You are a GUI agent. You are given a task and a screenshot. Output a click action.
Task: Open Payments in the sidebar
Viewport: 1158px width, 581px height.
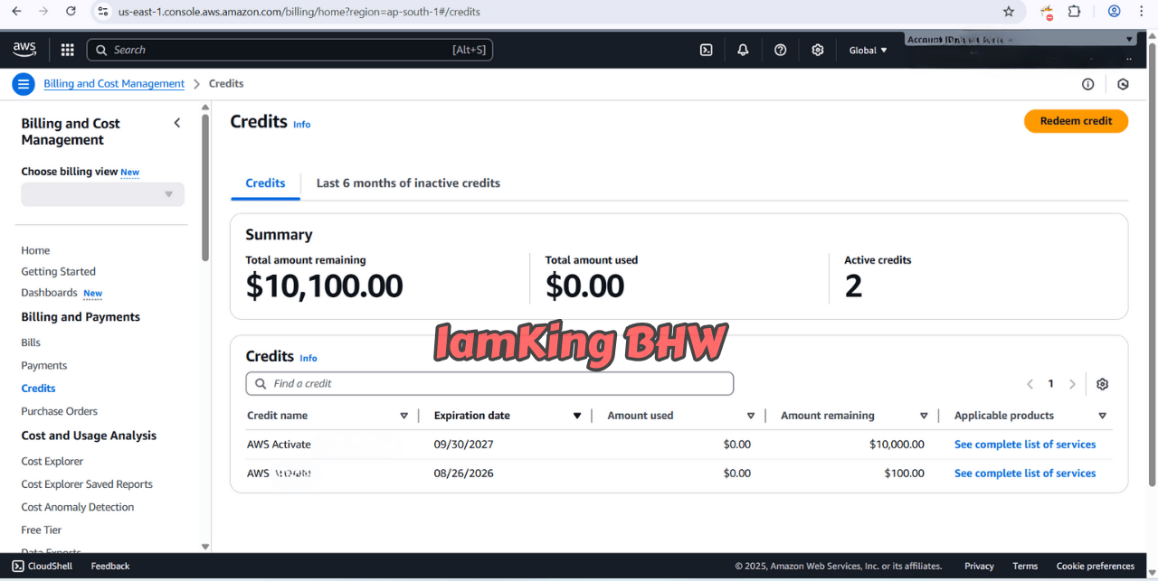pyautogui.click(x=44, y=365)
